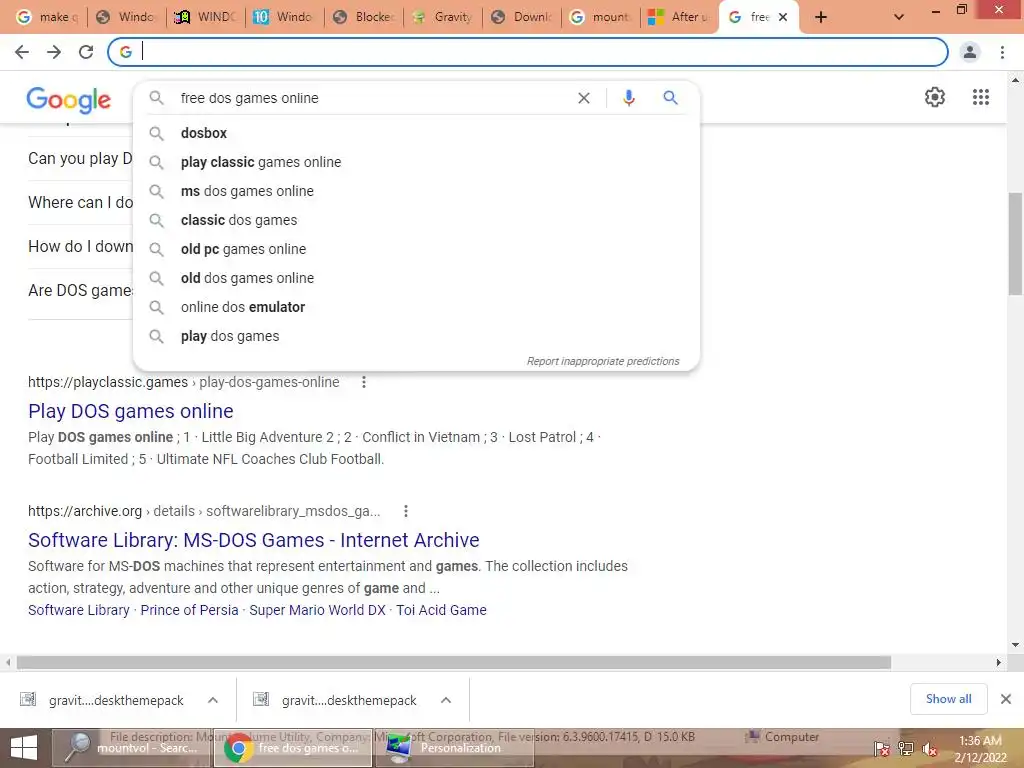Open the Google apps grid icon

(x=981, y=97)
